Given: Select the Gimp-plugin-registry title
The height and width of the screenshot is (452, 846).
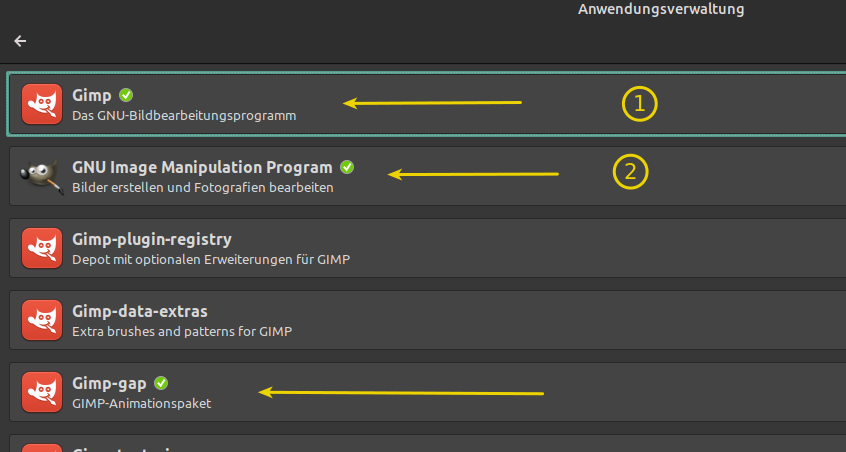Looking at the screenshot, I should click(152, 240).
